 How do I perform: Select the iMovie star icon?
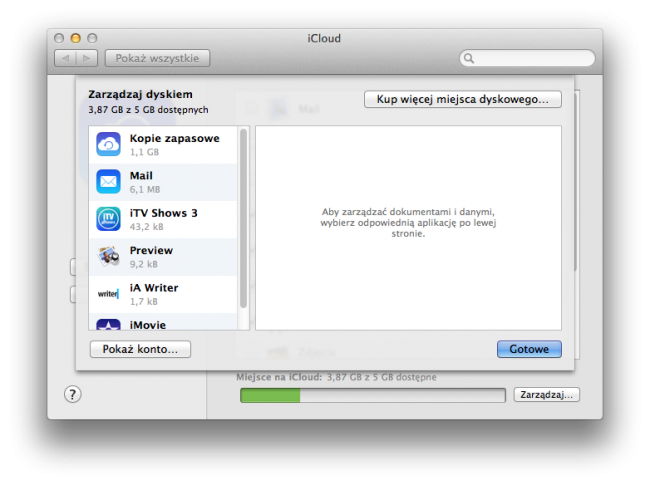pyautogui.click(x=109, y=325)
